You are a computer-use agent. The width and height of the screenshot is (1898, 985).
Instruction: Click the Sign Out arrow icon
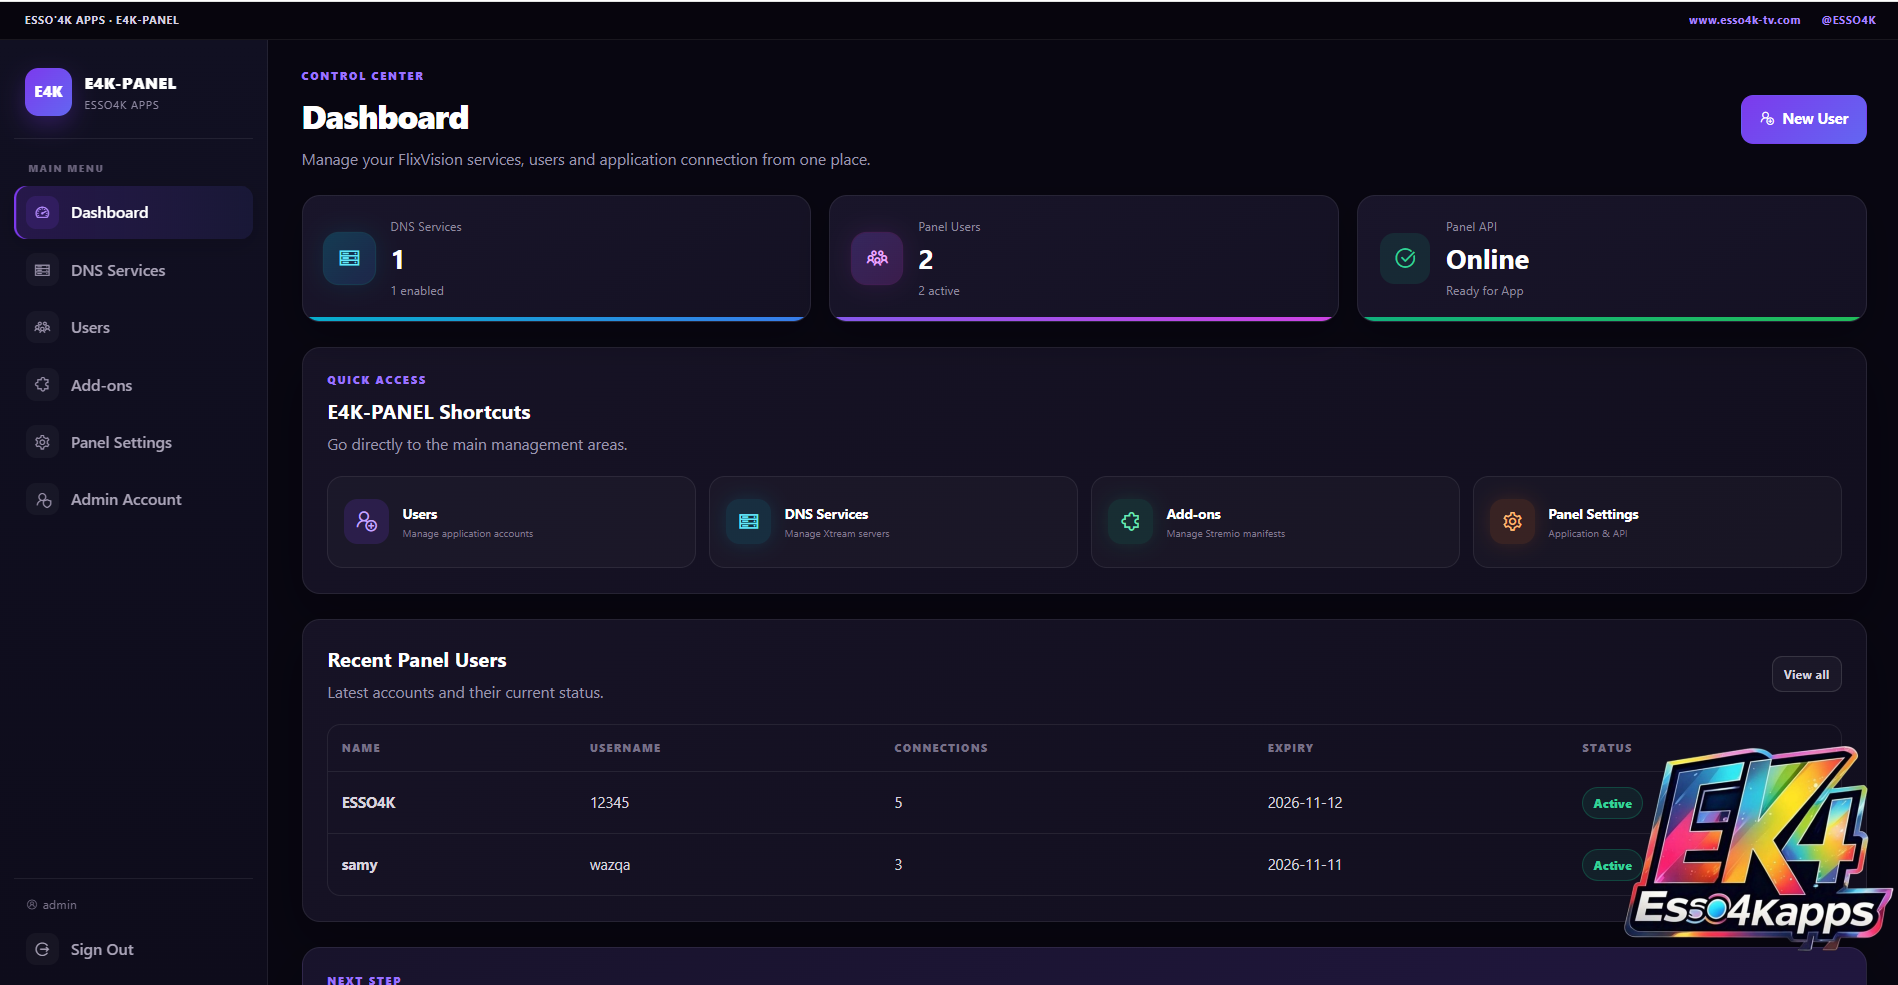click(42, 949)
